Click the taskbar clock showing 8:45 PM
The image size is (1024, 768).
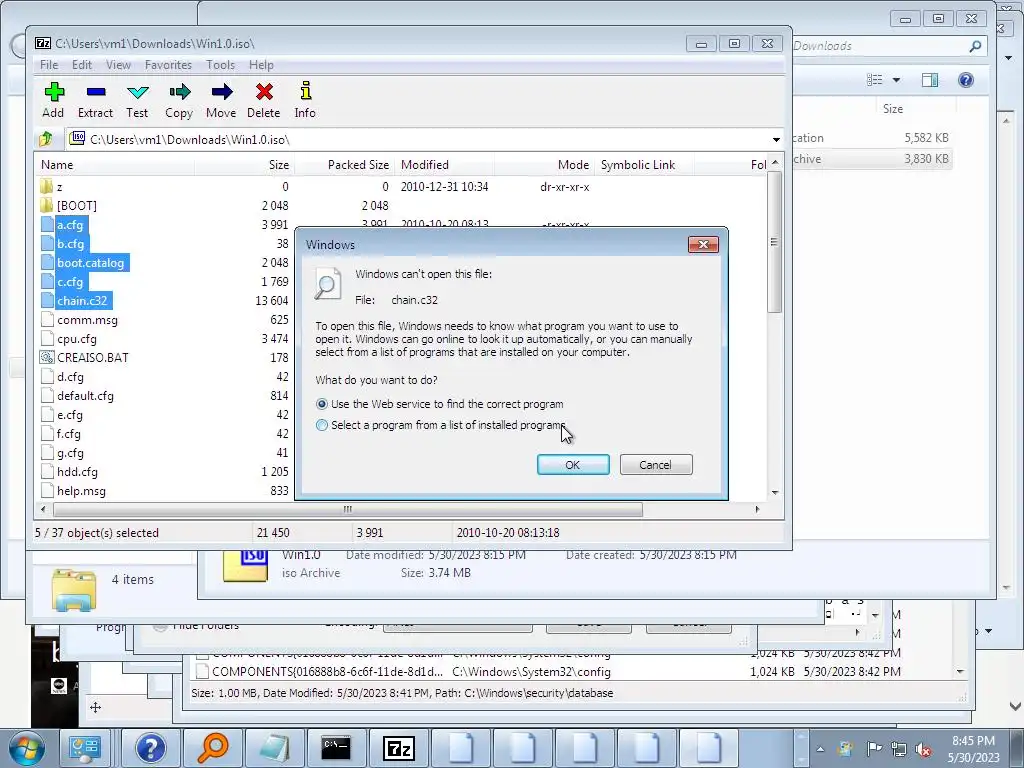pyautogui.click(x=973, y=749)
